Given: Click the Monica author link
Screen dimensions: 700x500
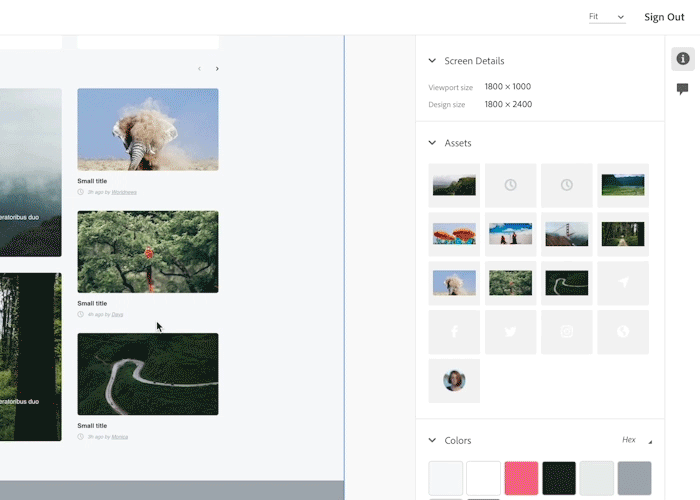Looking at the screenshot, I should point(120,437).
